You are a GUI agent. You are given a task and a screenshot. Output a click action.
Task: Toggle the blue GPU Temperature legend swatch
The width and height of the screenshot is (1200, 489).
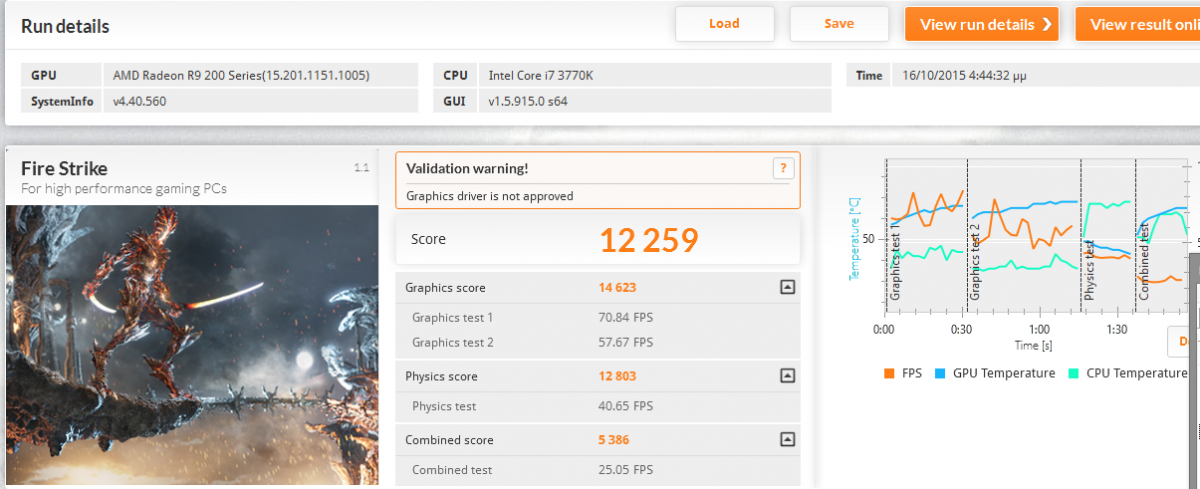(941, 373)
